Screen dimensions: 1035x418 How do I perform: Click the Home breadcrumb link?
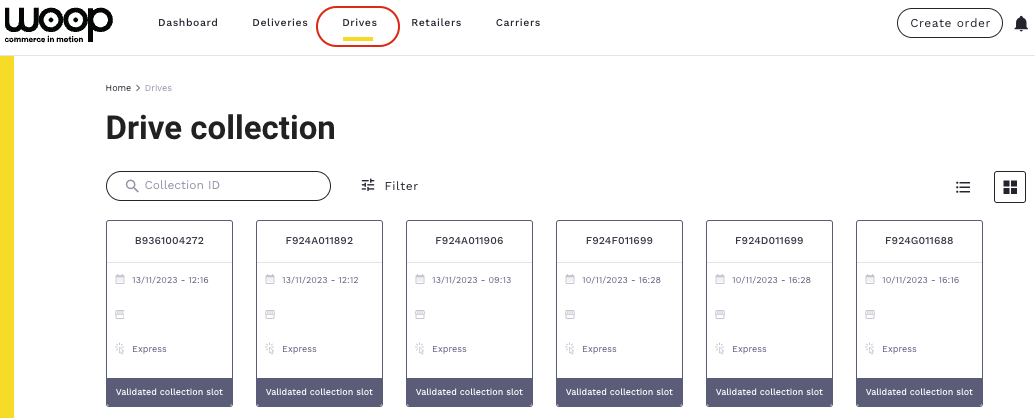click(x=118, y=88)
